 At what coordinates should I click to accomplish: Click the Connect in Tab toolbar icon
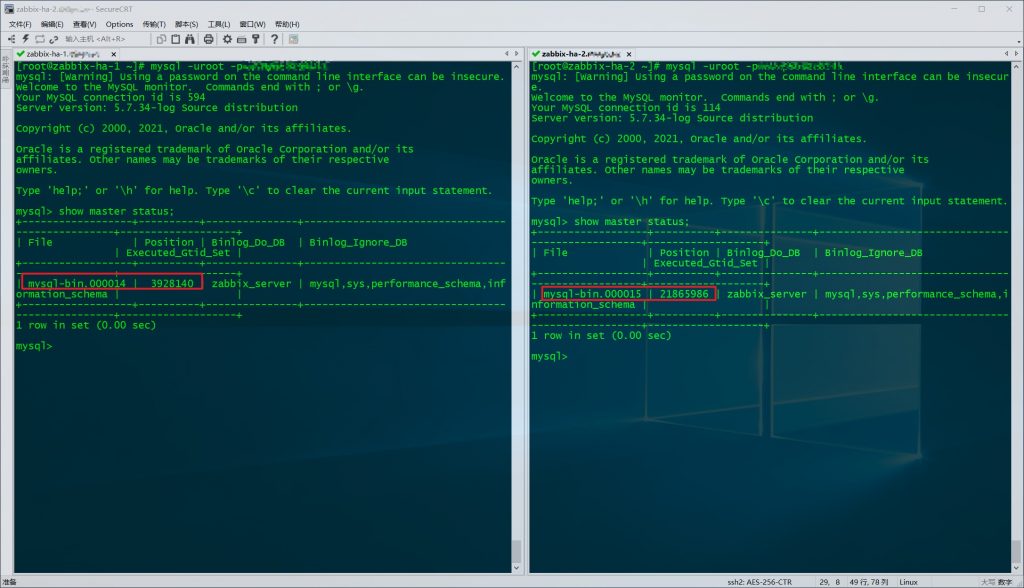click(40, 39)
